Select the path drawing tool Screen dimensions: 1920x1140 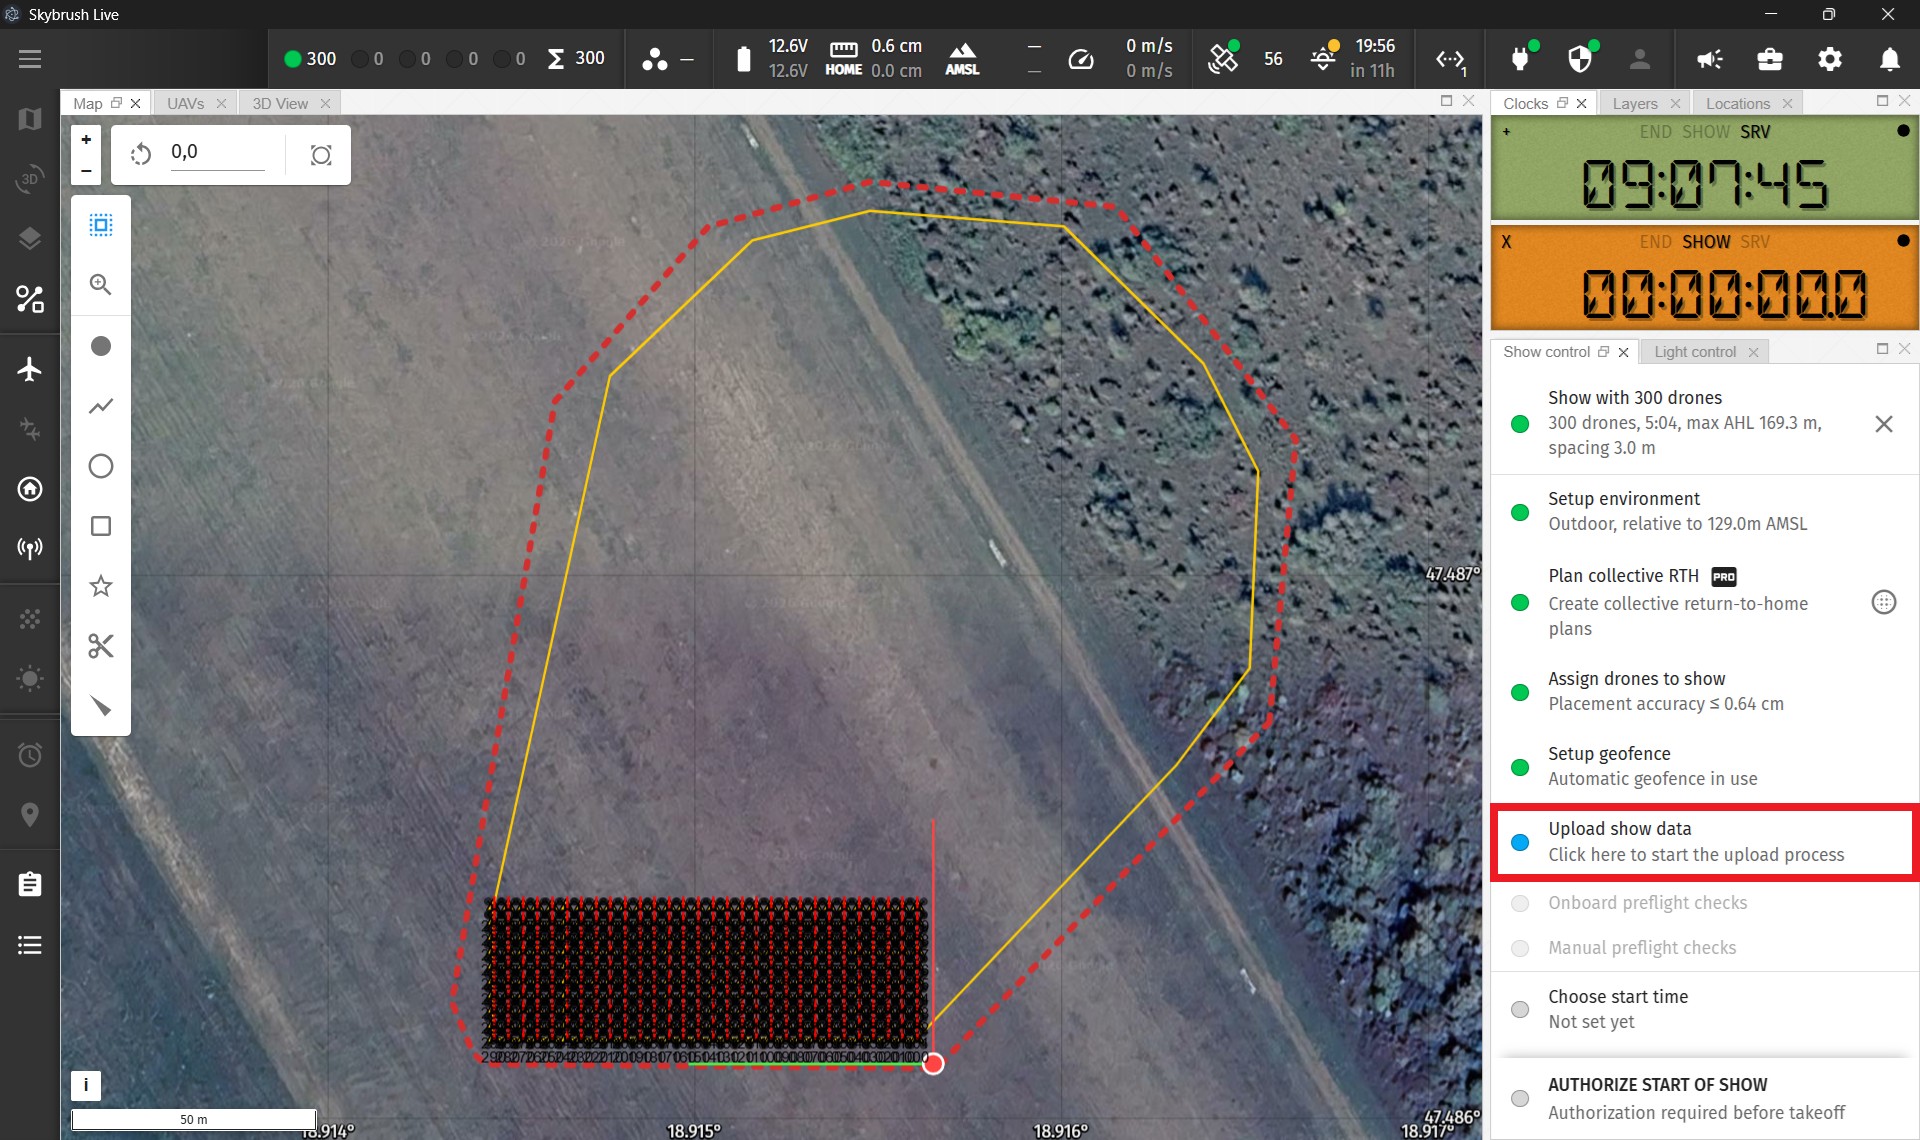tap(101, 406)
